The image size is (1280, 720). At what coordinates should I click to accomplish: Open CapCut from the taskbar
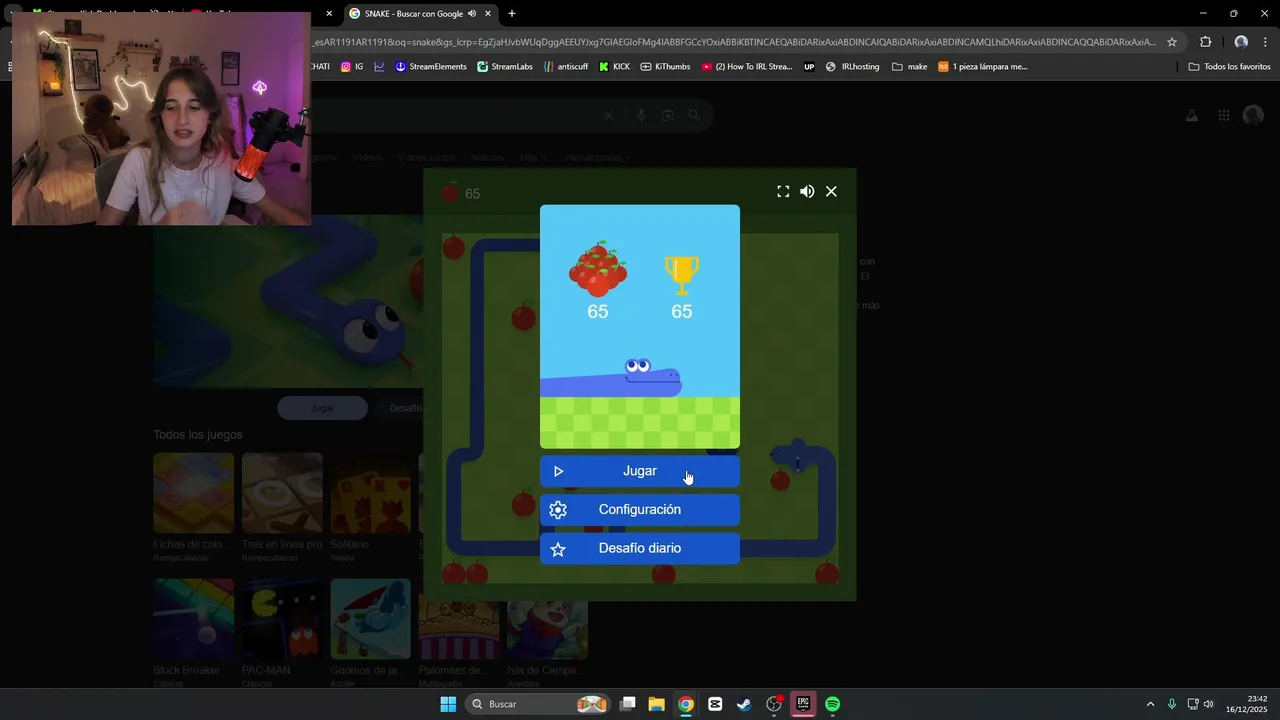pos(715,704)
